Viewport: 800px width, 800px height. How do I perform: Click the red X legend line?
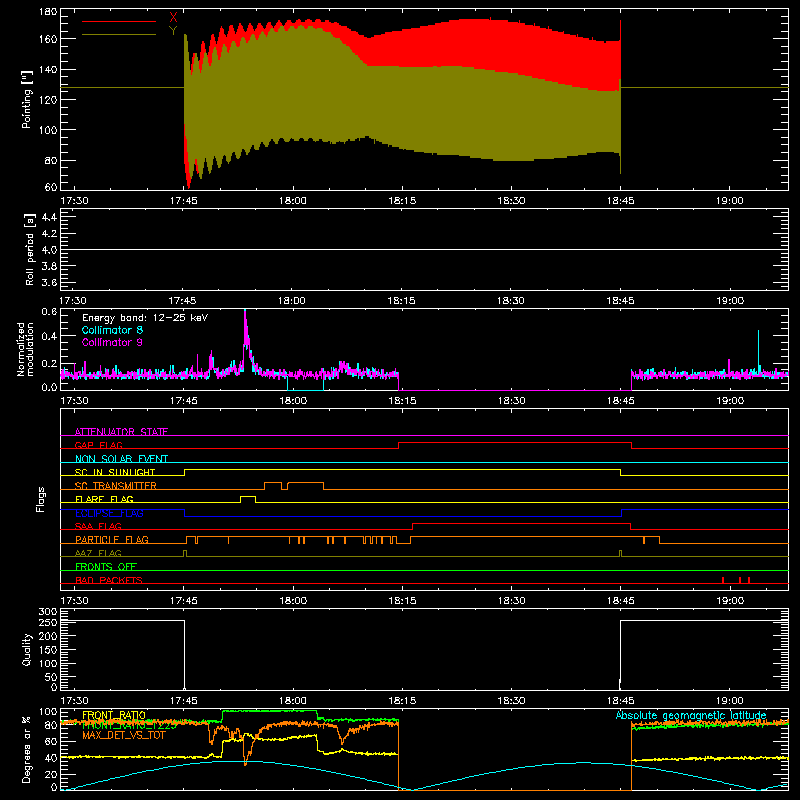(x=119, y=21)
